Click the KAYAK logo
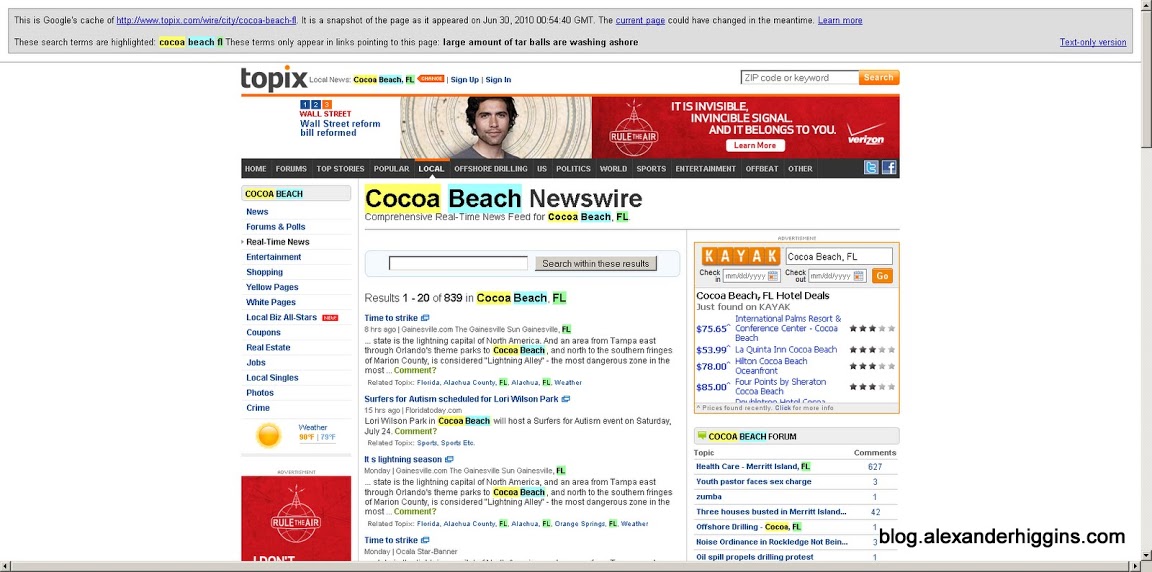The height and width of the screenshot is (572, 1152). point(741,256)
